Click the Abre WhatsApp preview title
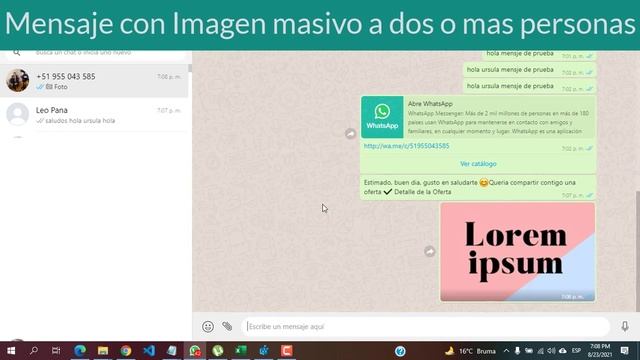Screen dimensions: 640x360 [x=430, y=104]
